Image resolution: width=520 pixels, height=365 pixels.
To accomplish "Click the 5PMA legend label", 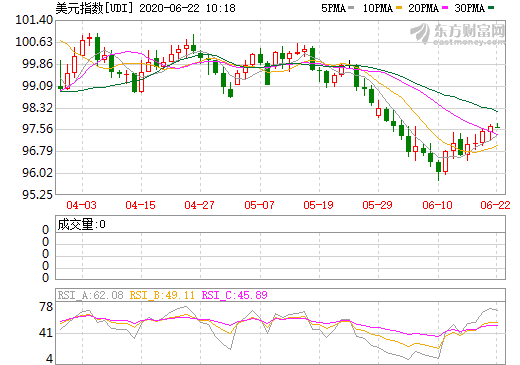I will (x=333, y=8).
